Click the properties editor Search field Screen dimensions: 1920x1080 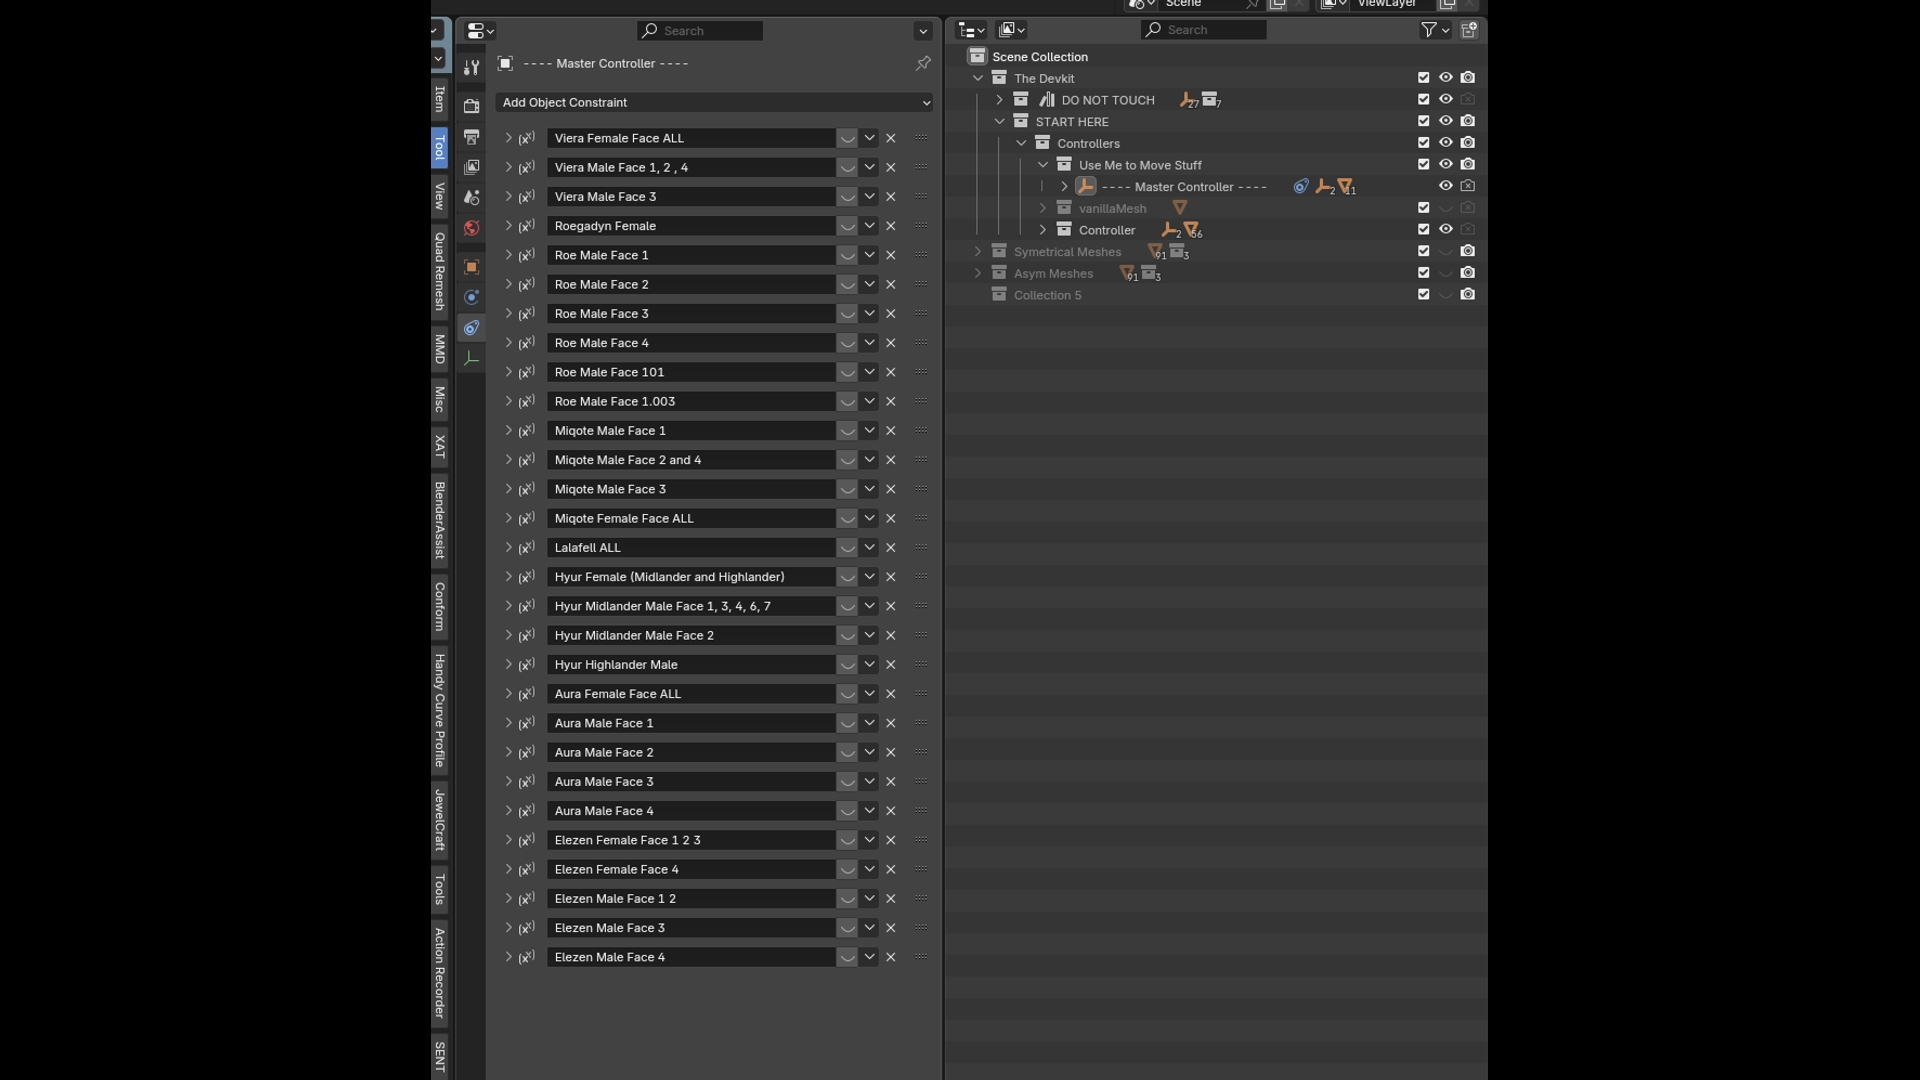700,31
